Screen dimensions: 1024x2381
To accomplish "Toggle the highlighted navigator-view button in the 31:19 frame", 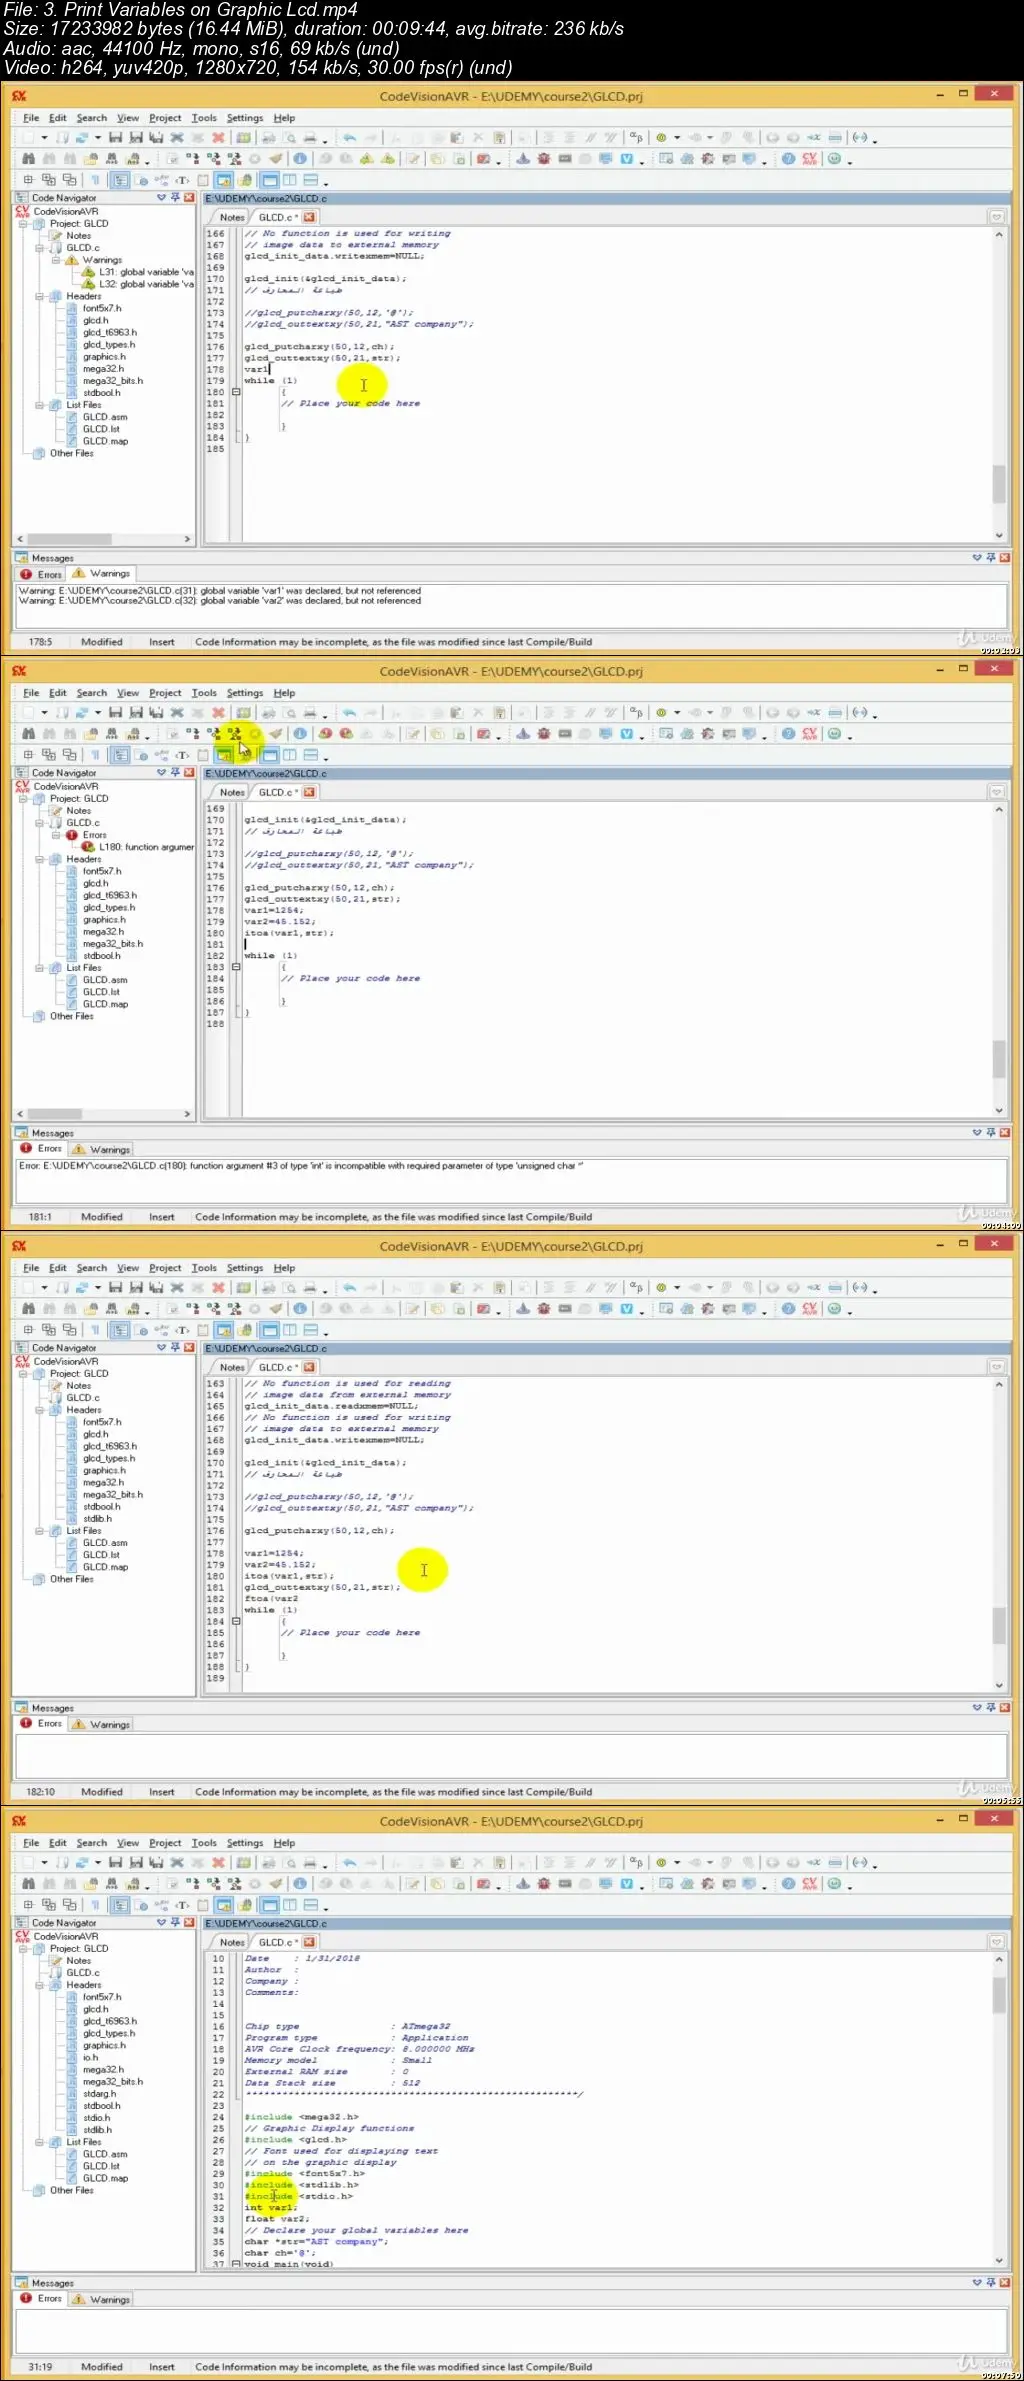I will [120, 1905].
